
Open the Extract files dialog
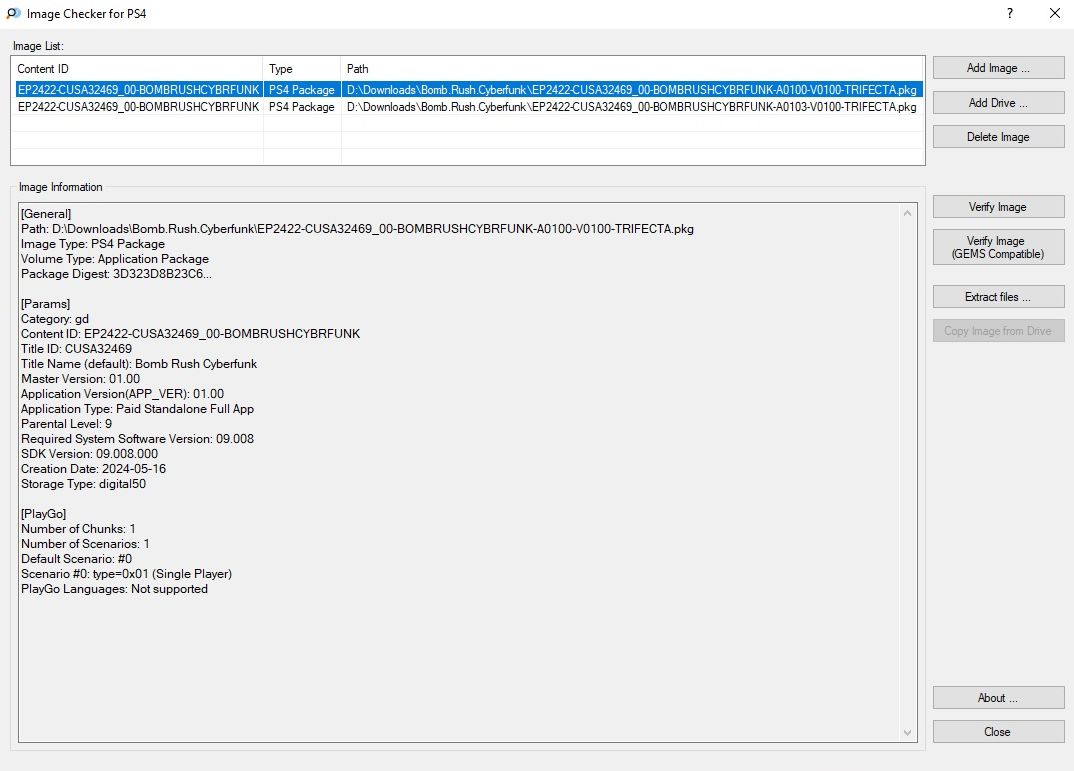(x=998, y=297)
